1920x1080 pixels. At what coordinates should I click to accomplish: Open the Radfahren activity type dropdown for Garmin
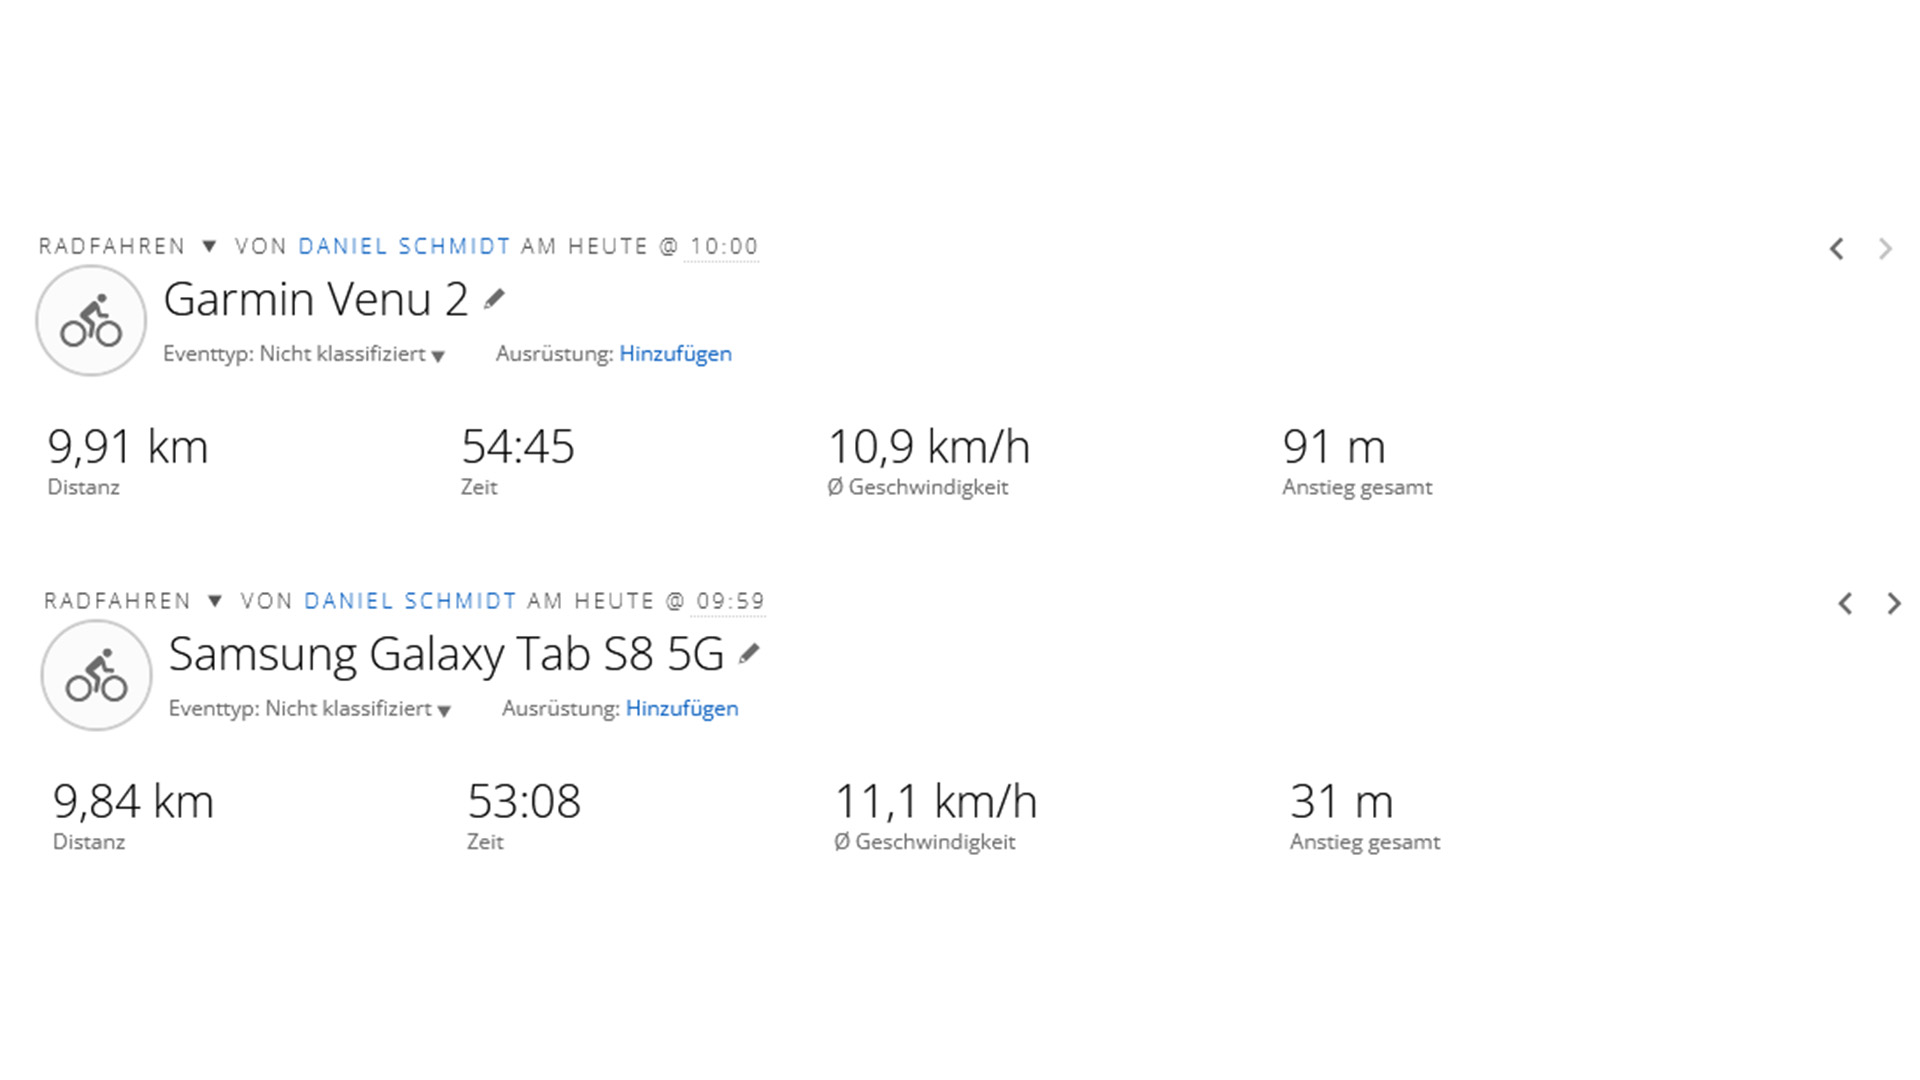click(128, 246)
